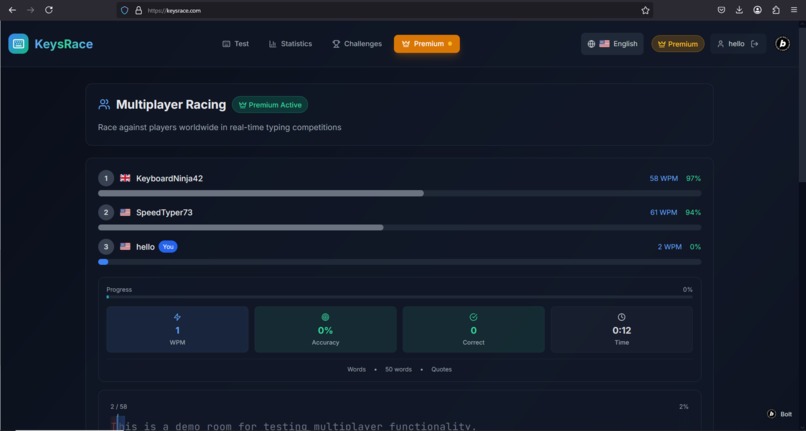Click the padlock site security icon

[x=138, y=10]
